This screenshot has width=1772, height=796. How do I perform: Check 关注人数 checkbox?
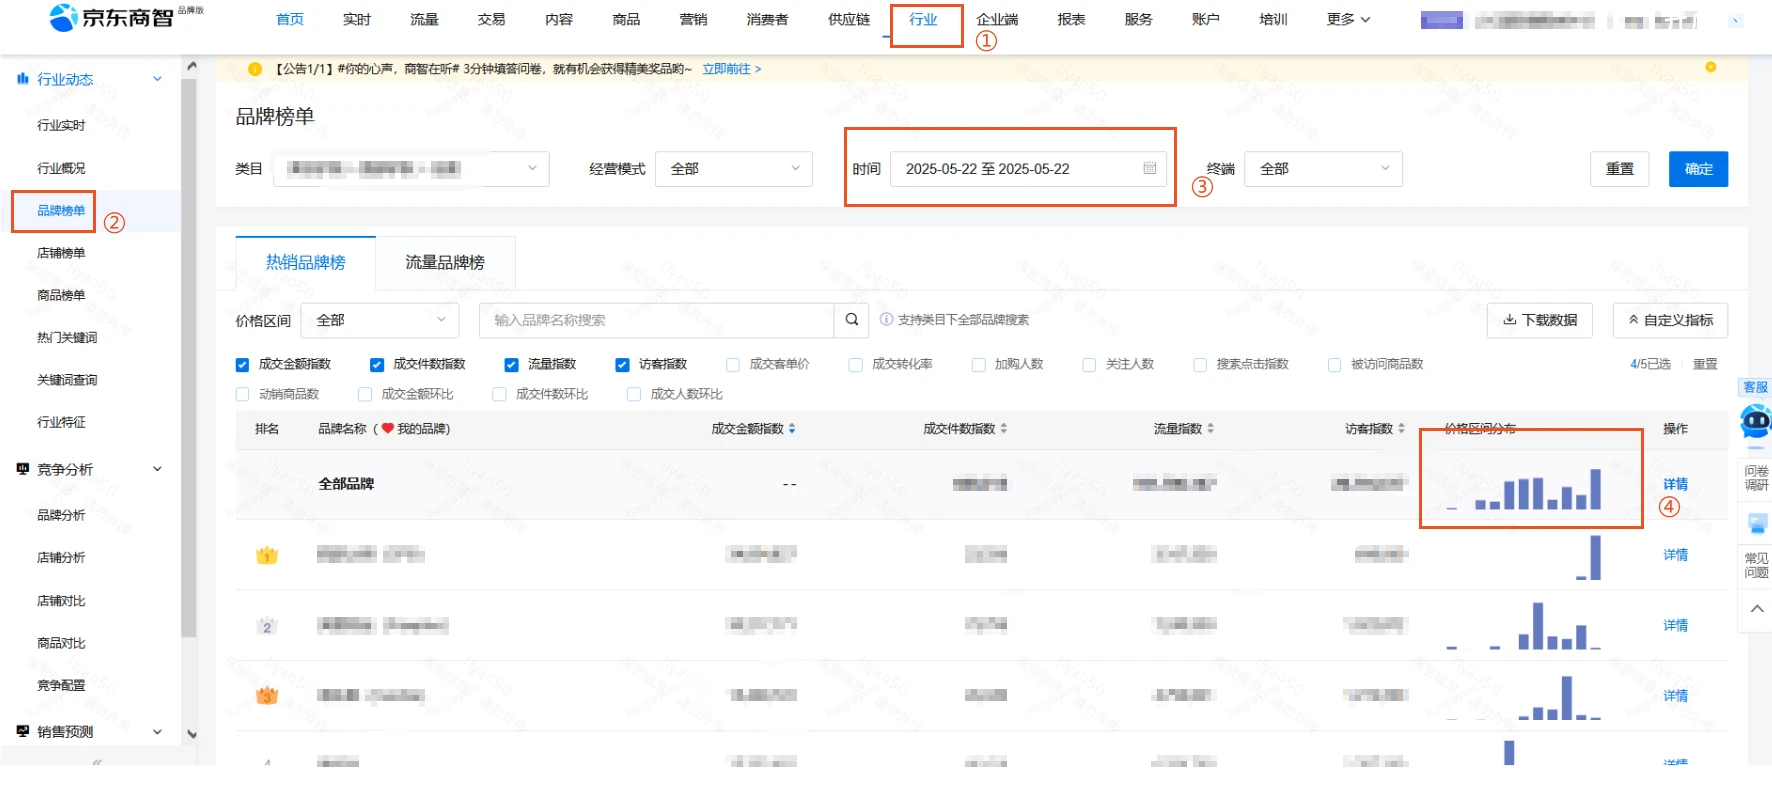tap(1089, 365)
